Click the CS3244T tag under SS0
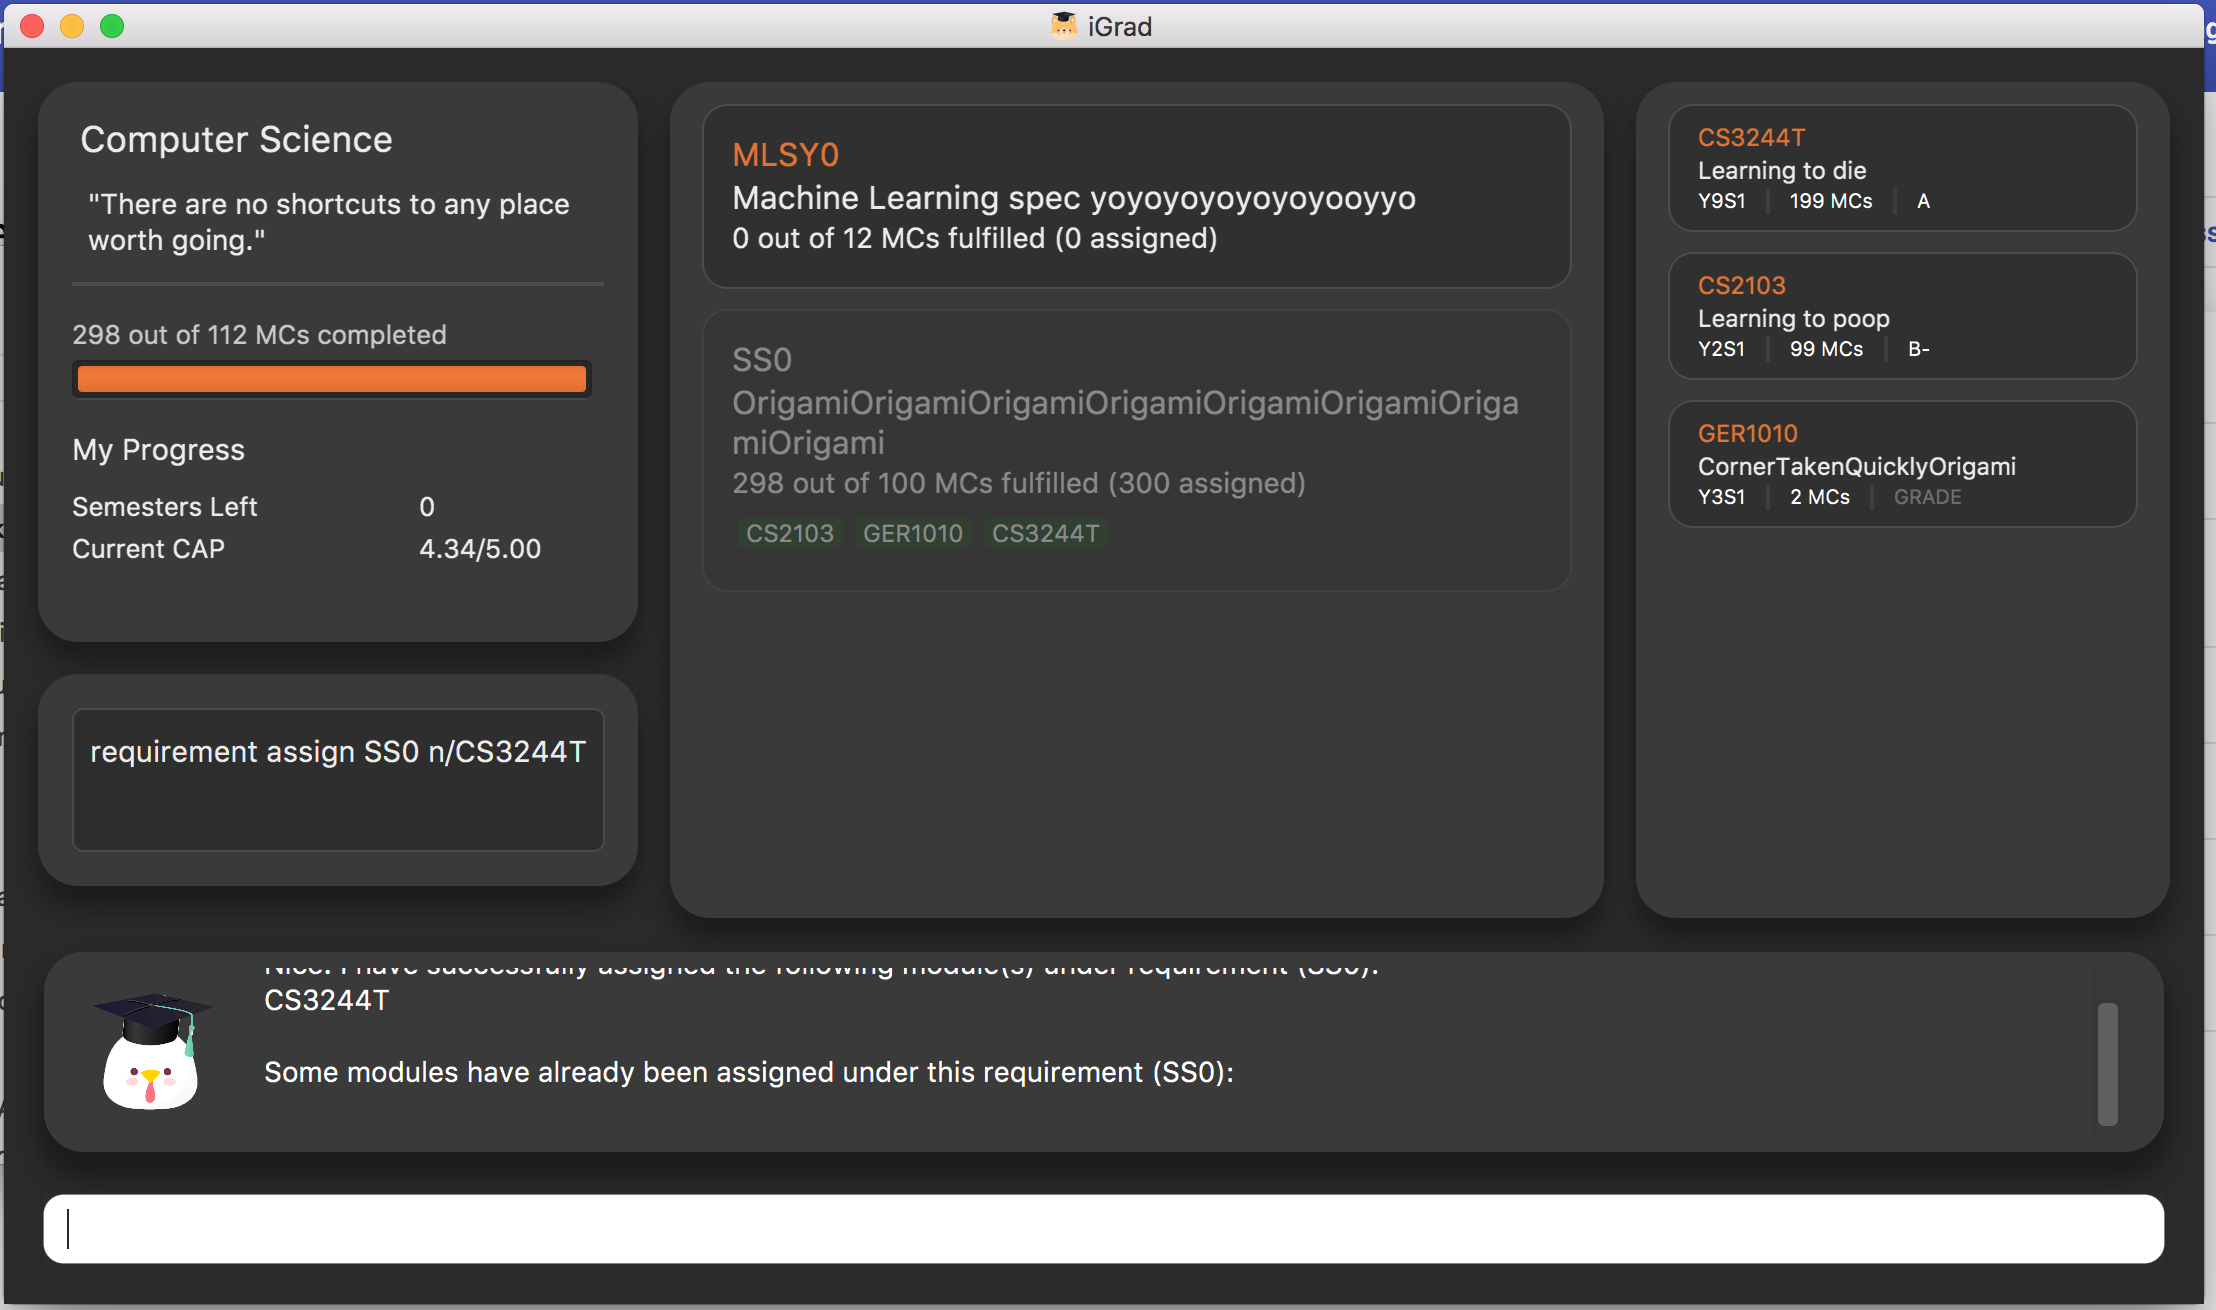The height and width of the screenshot is (1310, 2216). (x=1045, y=533)
